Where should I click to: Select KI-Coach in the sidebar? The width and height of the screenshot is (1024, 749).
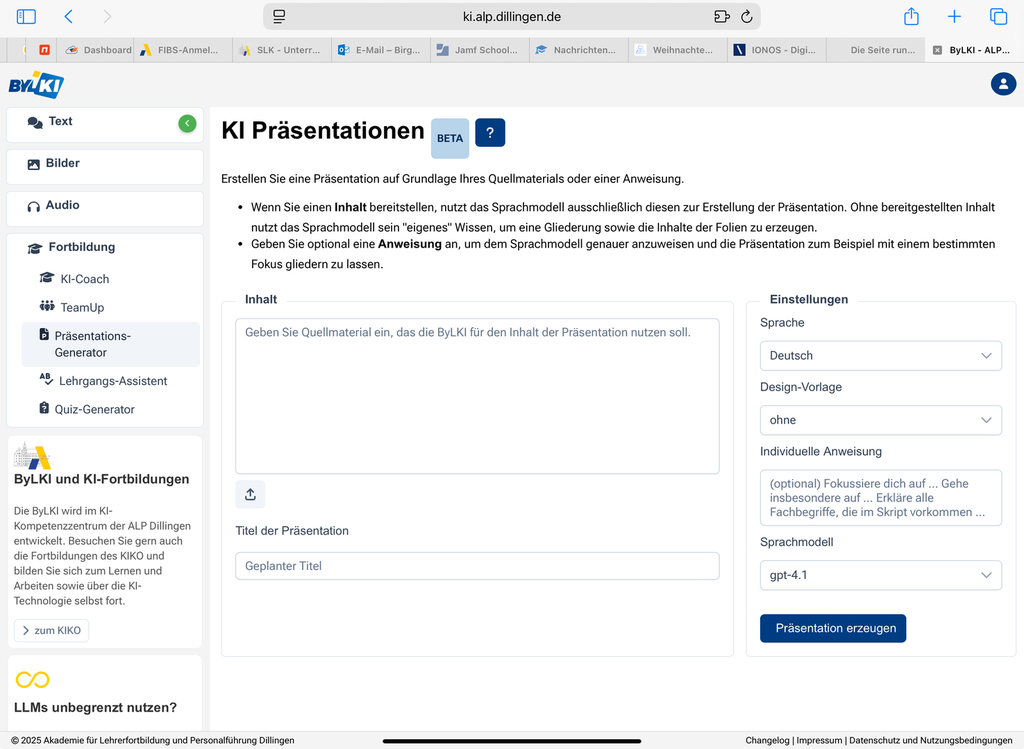coord(84,279)
